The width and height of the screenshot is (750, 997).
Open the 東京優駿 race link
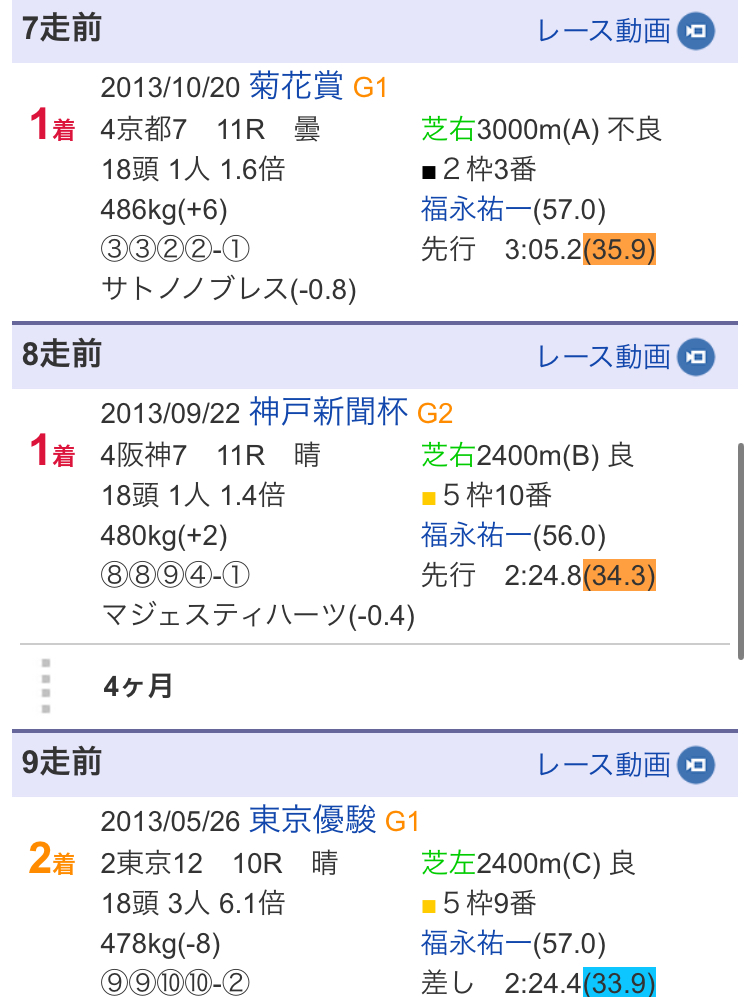tap(313, 821)
